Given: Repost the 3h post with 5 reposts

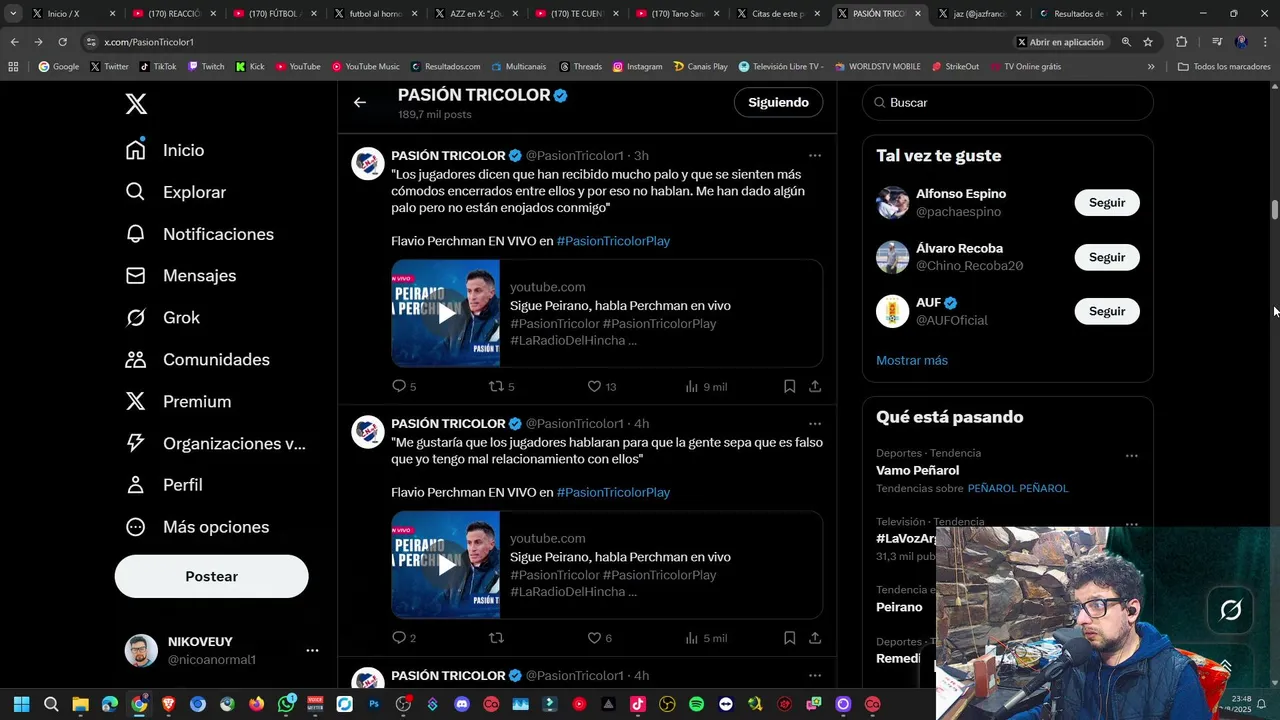Looking at the screenshot, I should (496, 386).
